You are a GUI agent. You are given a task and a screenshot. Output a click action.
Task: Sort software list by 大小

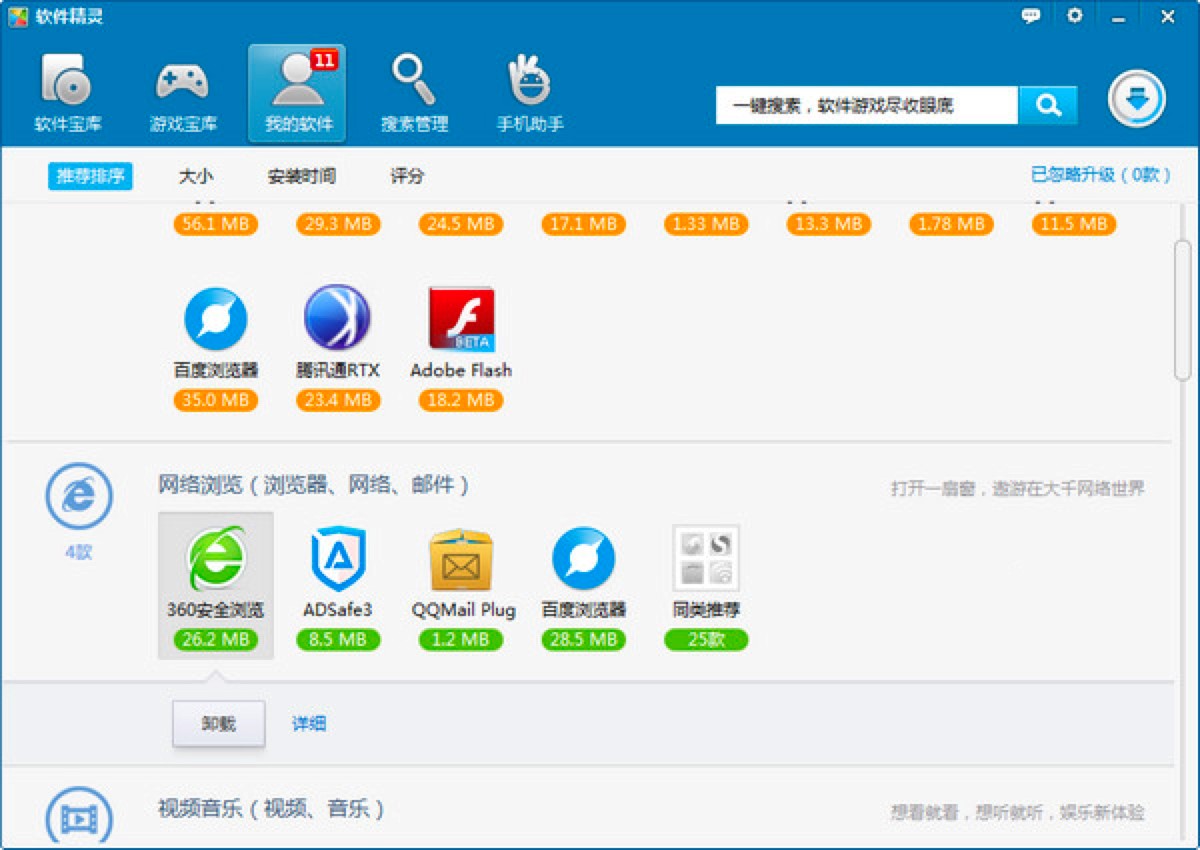195,176
